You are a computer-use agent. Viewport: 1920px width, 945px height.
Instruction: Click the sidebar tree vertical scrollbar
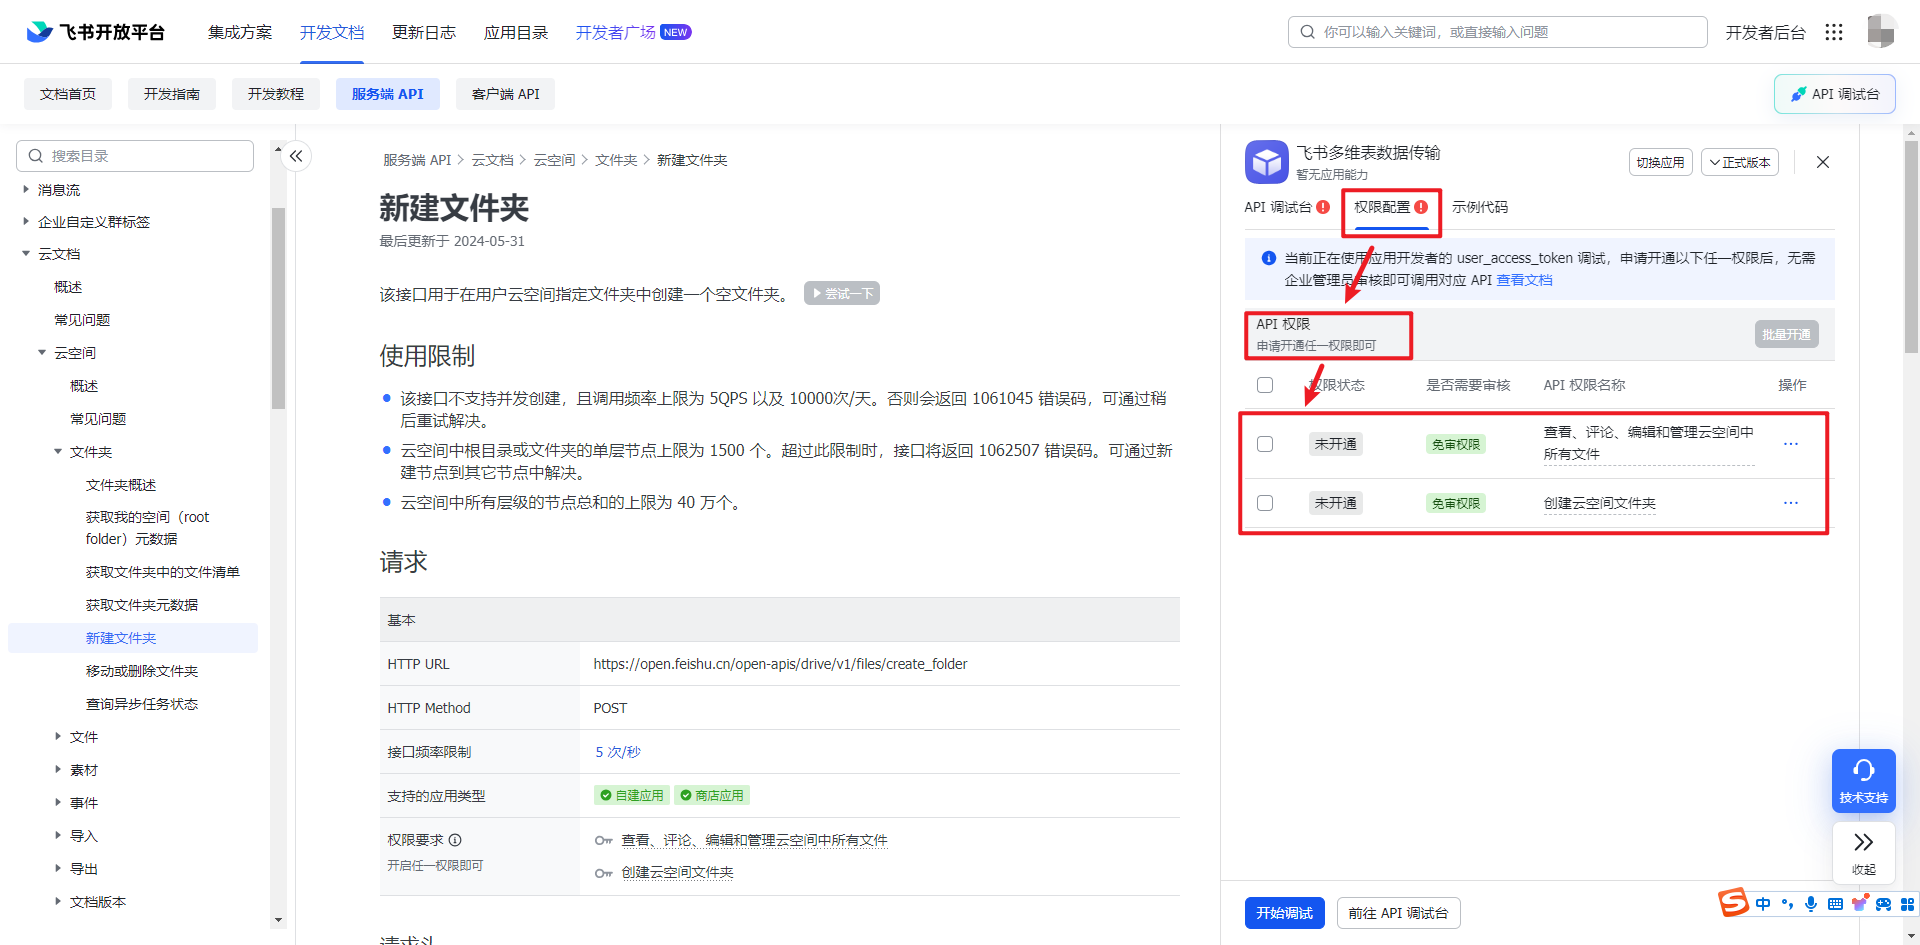278,309
